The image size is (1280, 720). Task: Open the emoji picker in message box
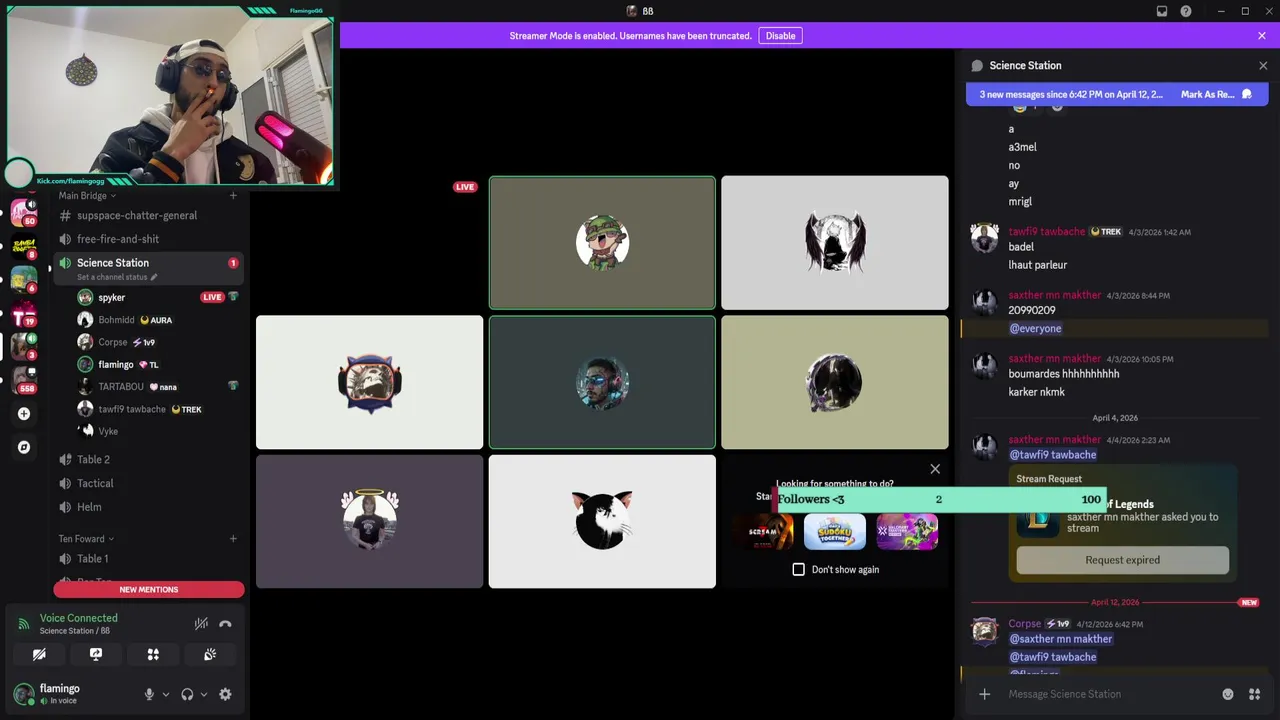click(1228, 694)
